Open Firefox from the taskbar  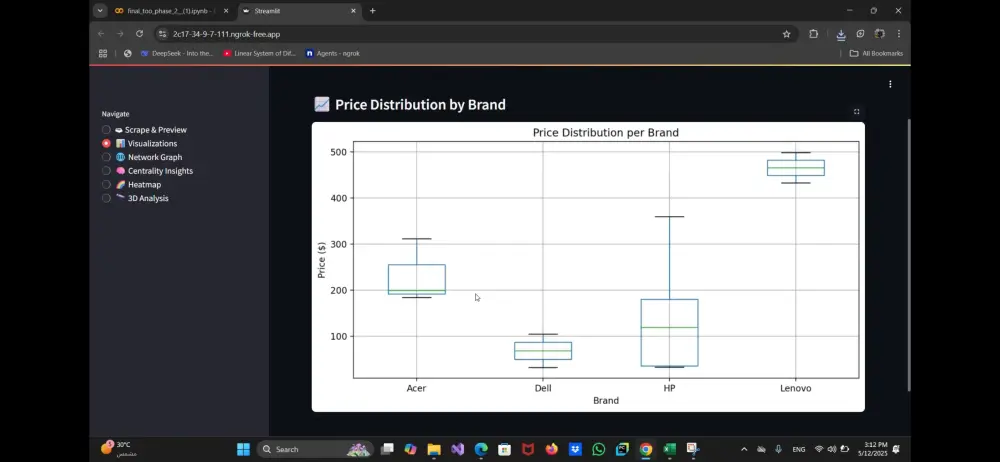point(552,449)
